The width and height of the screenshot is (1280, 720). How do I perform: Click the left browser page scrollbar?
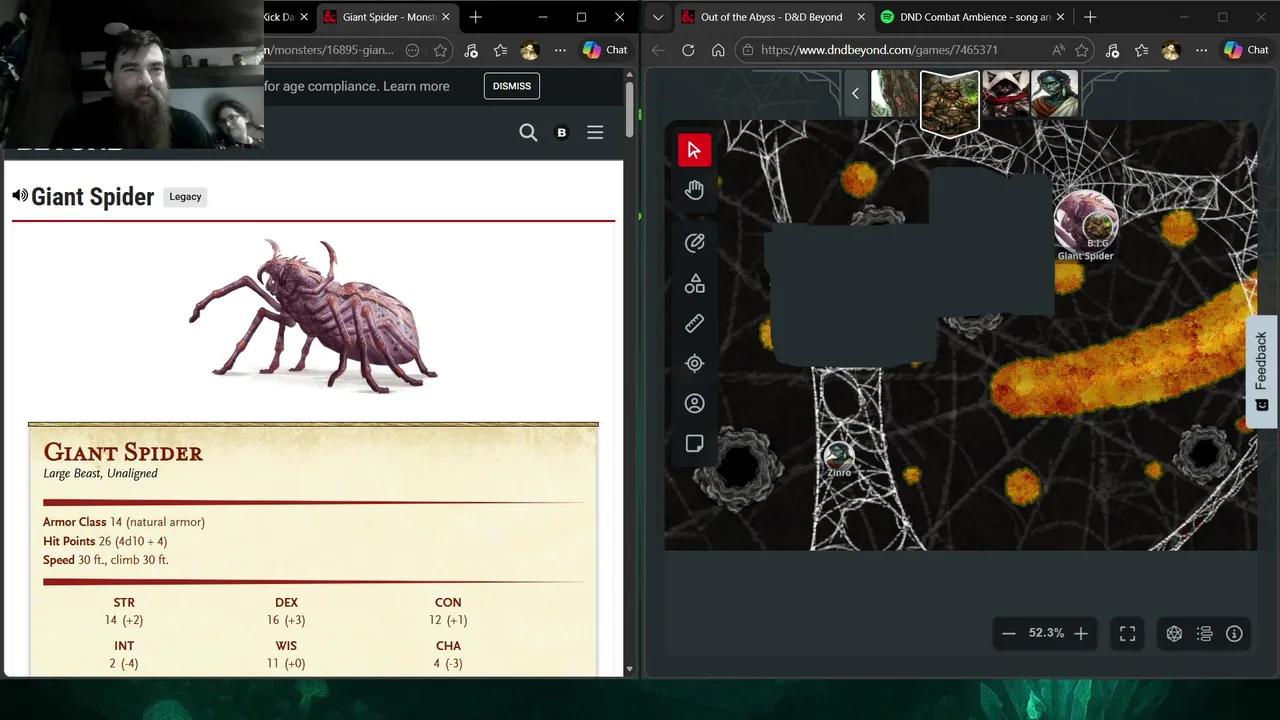629,110
